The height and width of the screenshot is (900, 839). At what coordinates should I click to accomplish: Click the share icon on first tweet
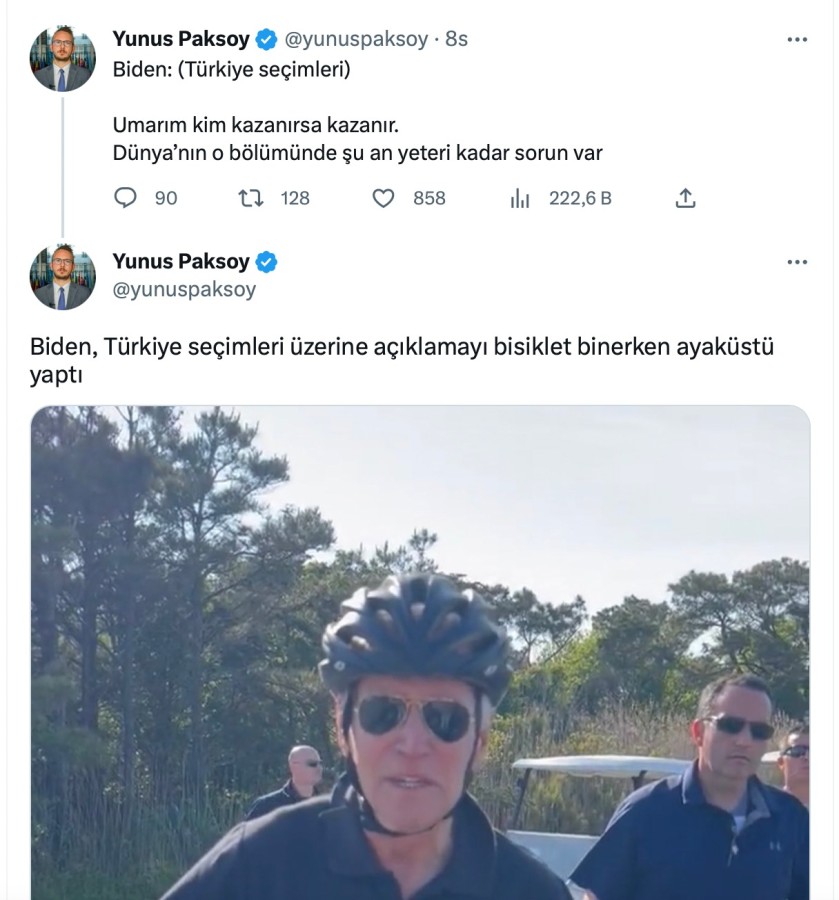click(685, 198)
